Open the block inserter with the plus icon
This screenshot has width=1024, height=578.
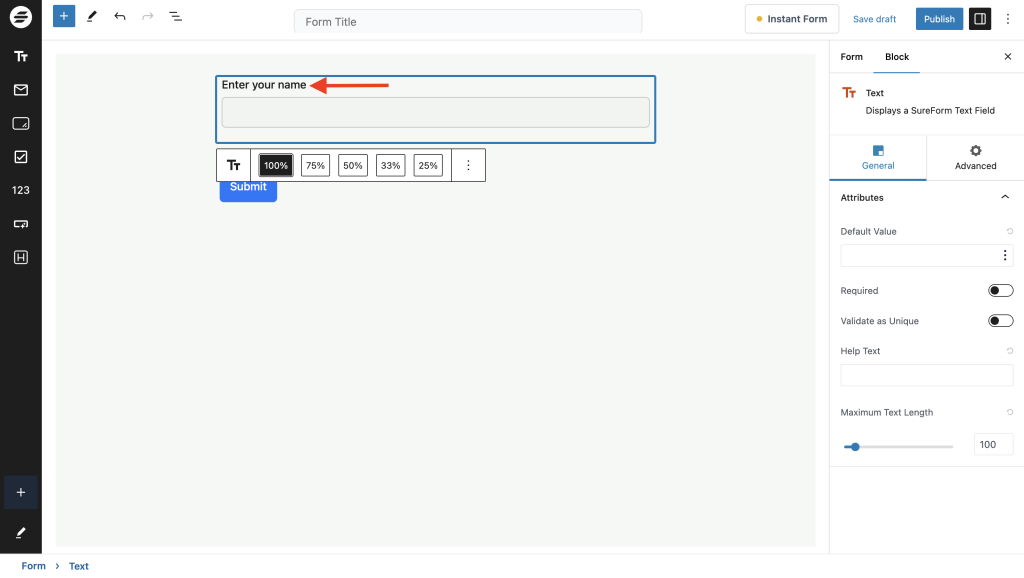pyautogui.click(x=63, y=16)
